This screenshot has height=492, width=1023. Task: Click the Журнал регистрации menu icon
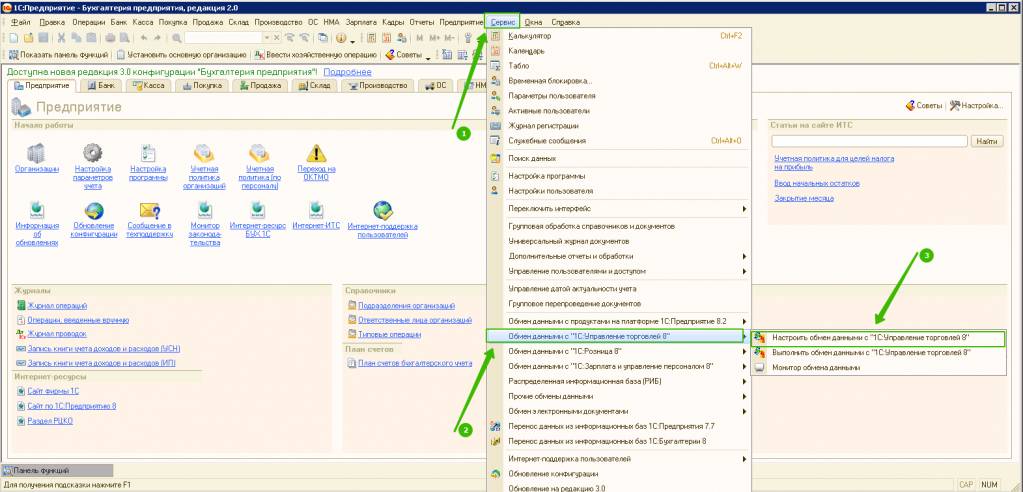(x=495, y=126)
